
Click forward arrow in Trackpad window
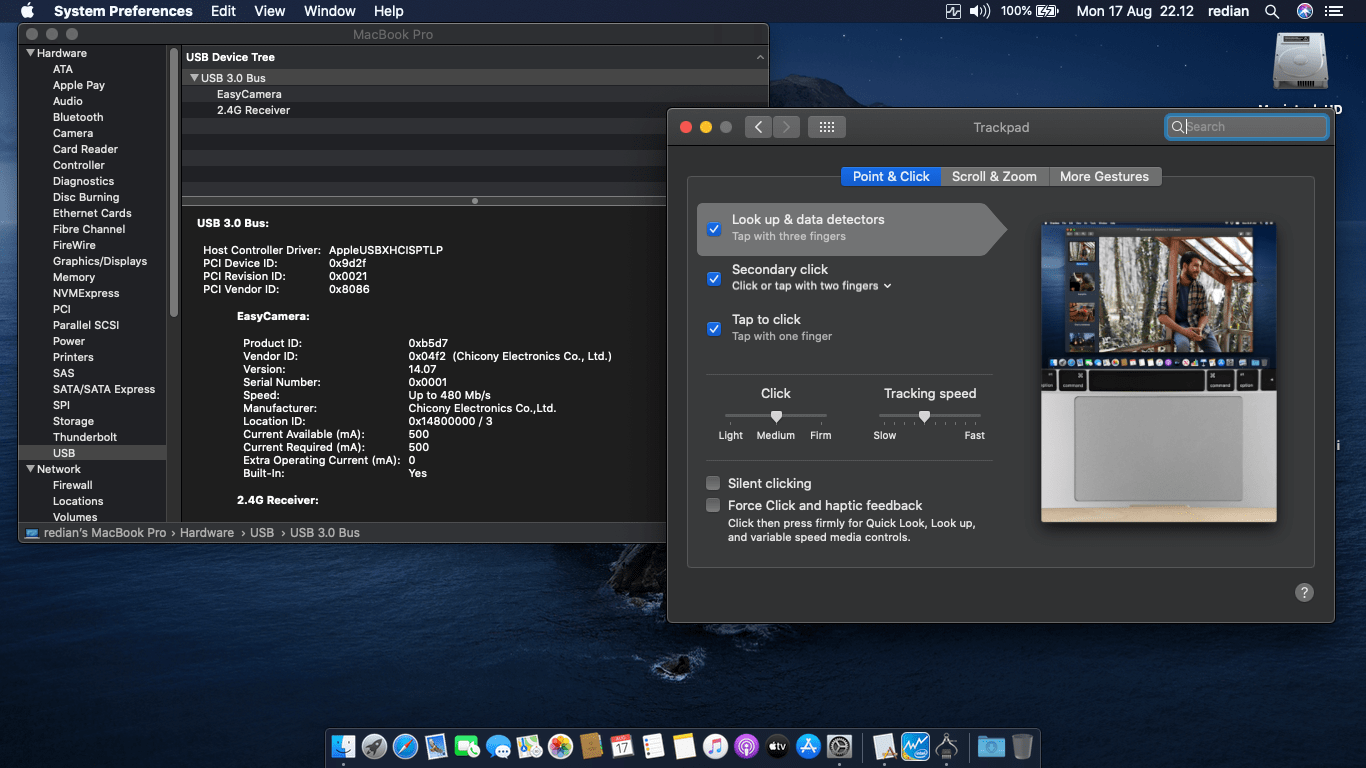[x=786, y=127]
